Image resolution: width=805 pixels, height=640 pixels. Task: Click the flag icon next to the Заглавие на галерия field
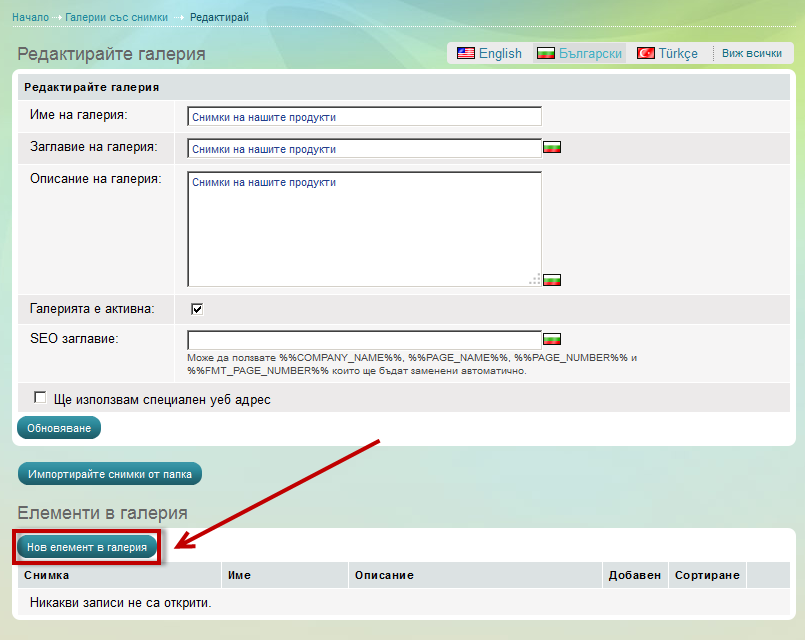pyautogui.click(x=552, y=148)
